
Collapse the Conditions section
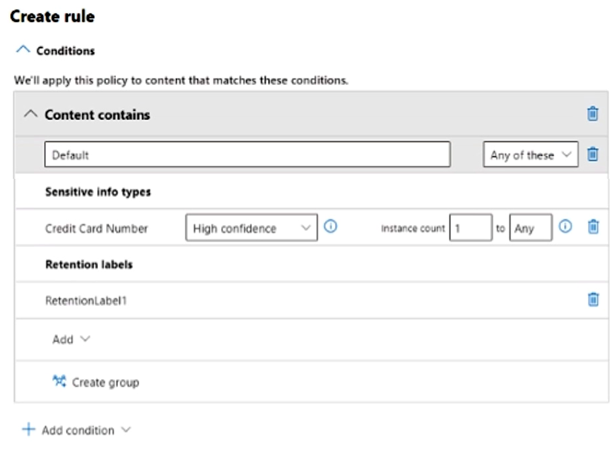22,50
